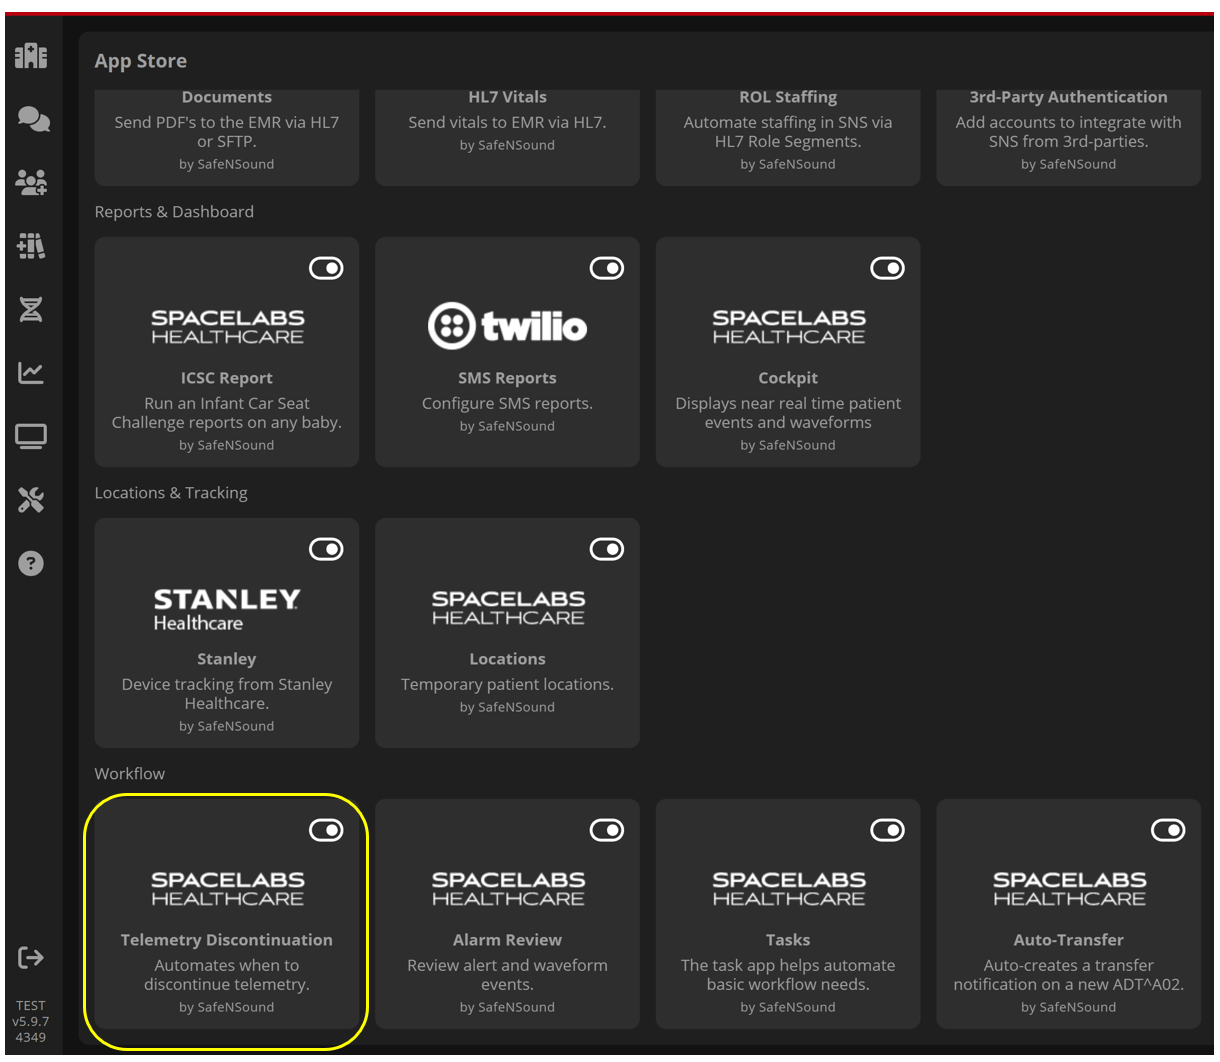
Task: Toggle the Cockpit app switch
Action: [888, 268]
